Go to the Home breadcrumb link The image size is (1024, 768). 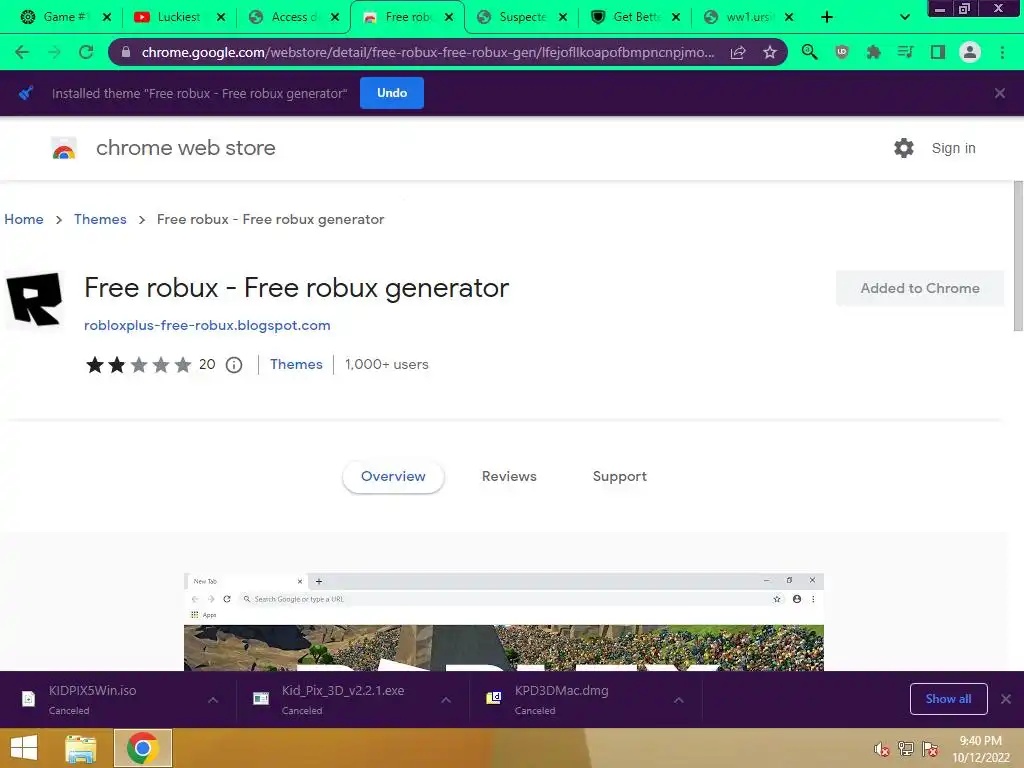24,219
